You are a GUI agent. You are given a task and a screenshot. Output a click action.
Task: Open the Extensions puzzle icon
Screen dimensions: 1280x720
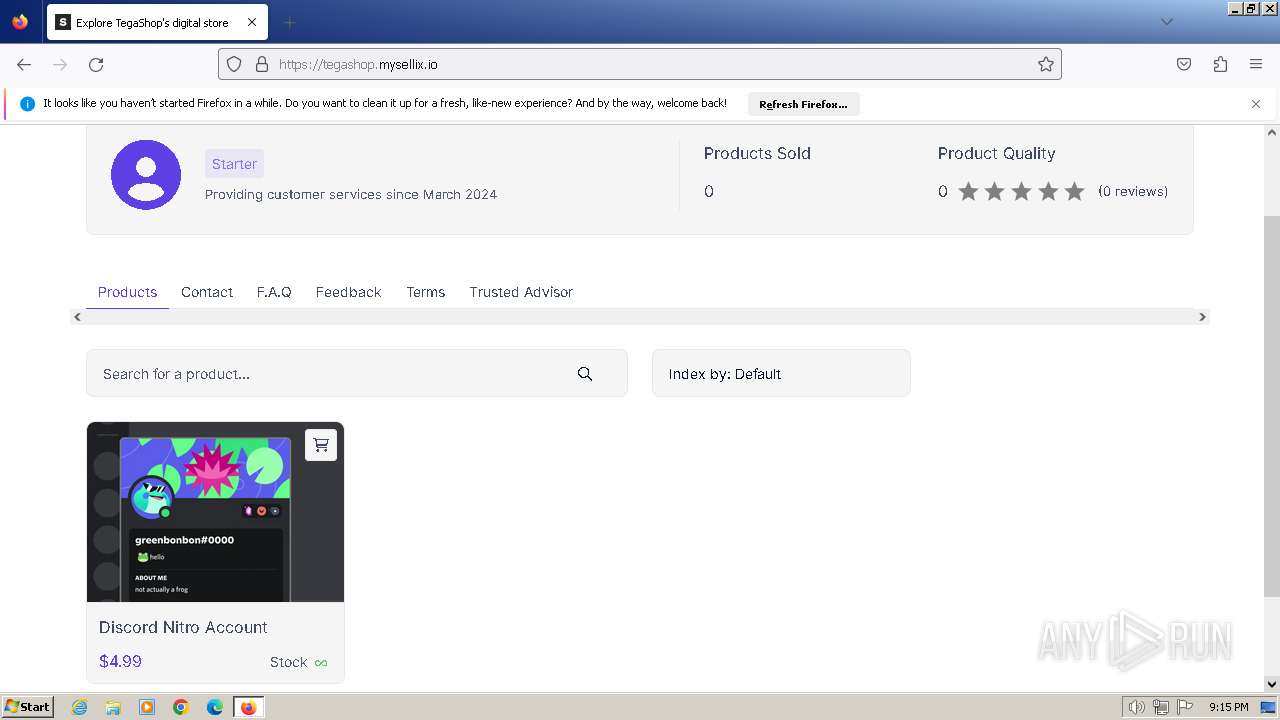point(1220,64)
